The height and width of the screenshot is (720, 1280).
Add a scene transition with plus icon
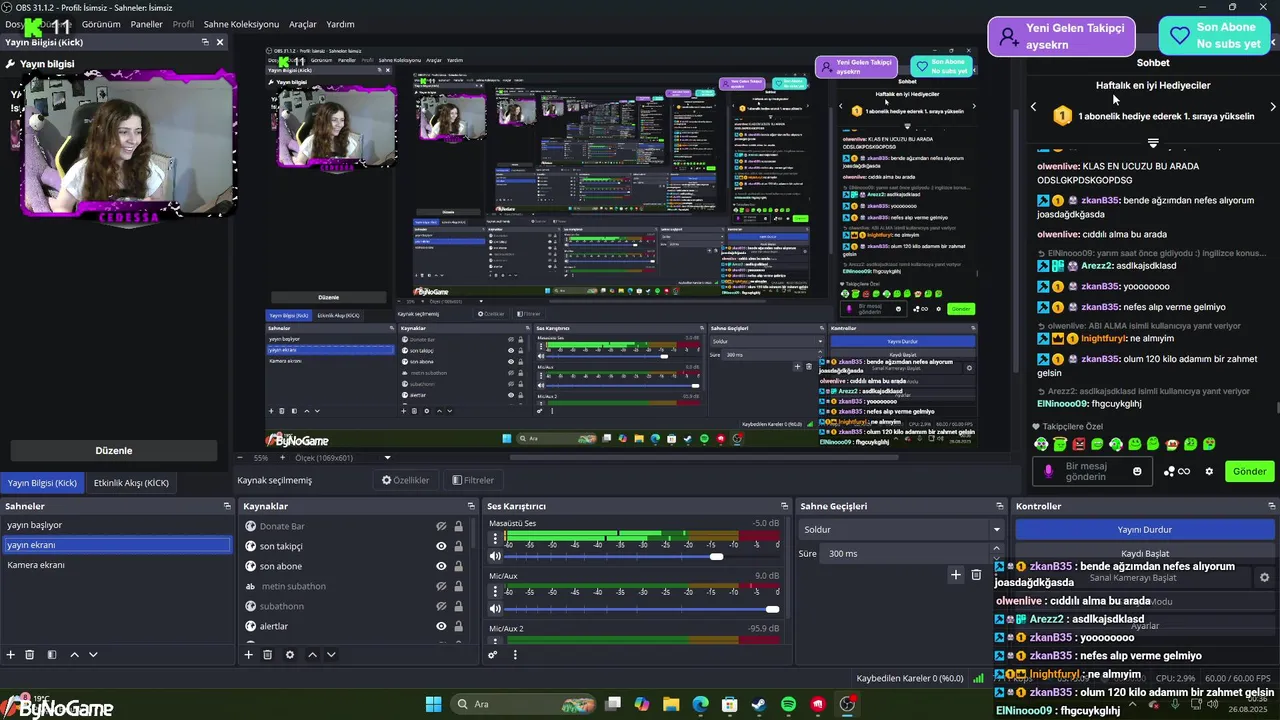click(956, 574)
